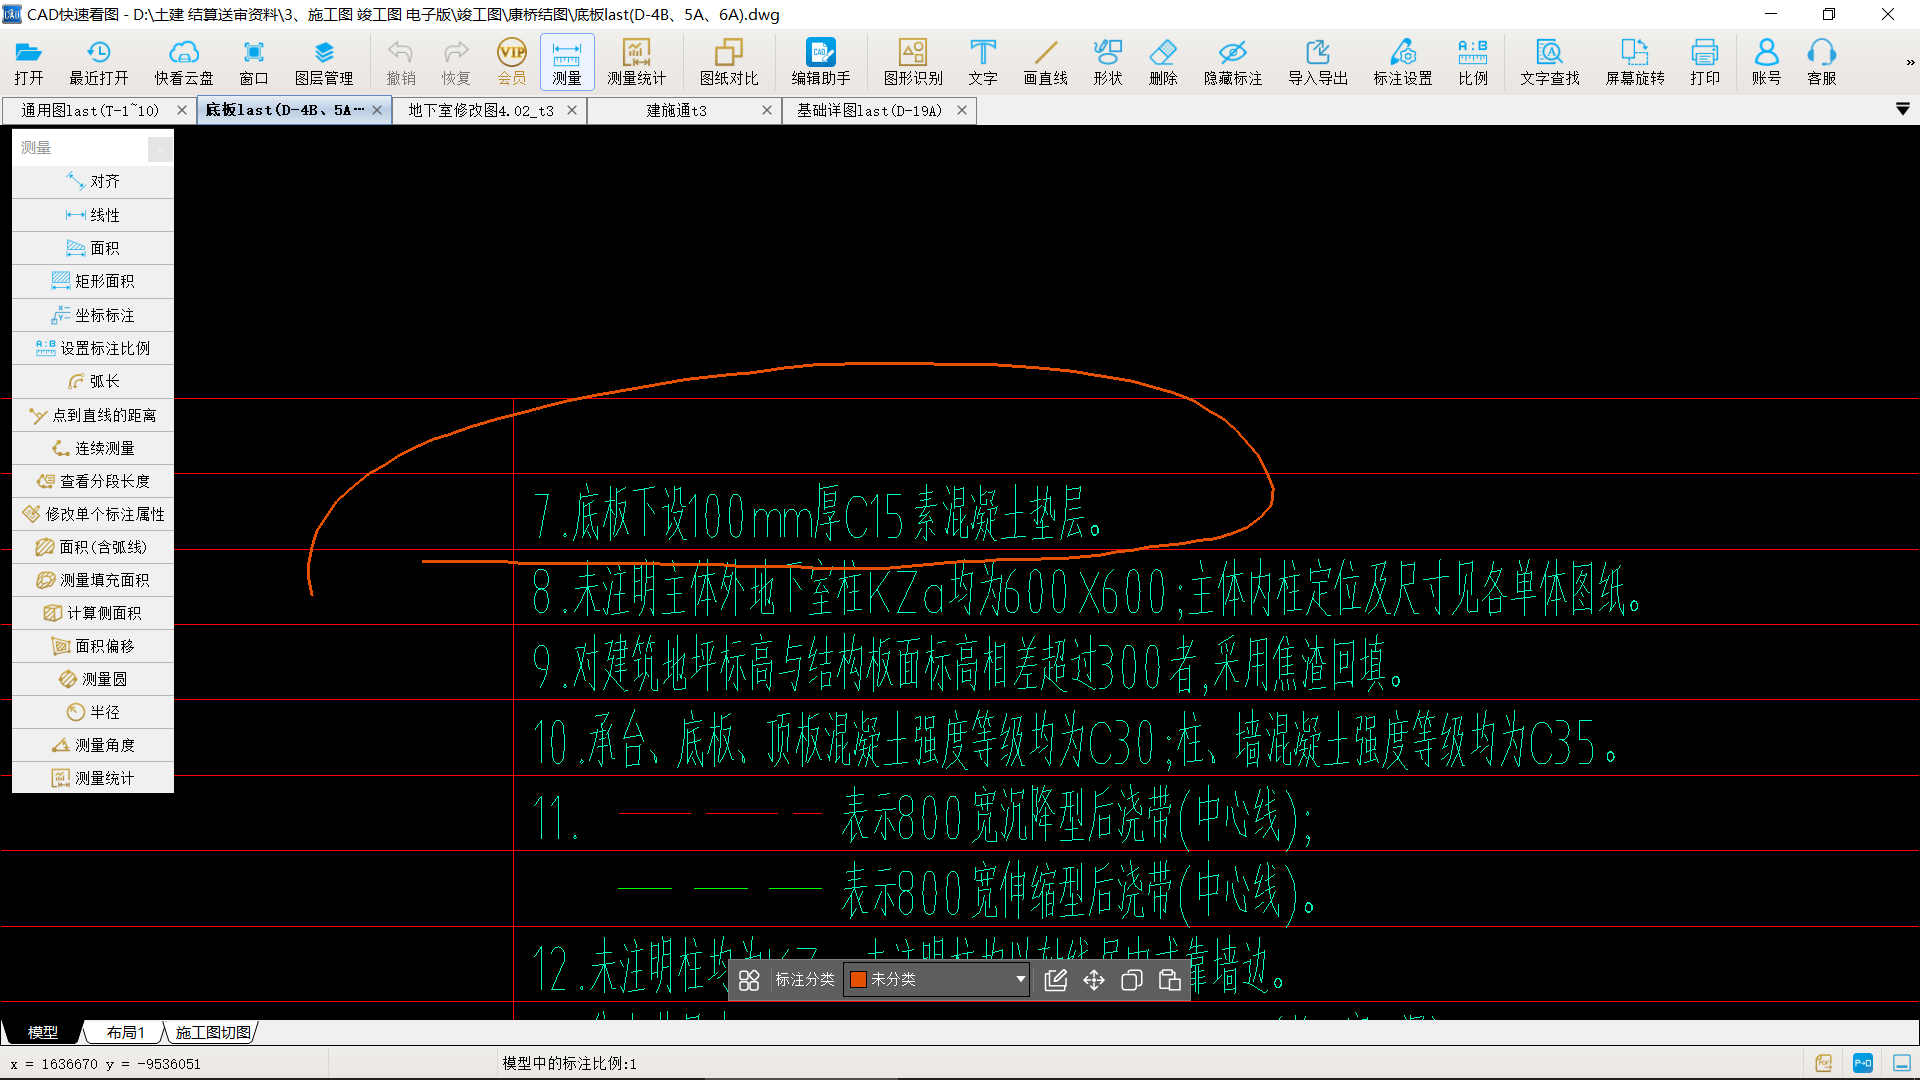Select 面积(含弧线) tool
The height and width of the screenshot is (1080, 1920).
[x=93, y=547]
